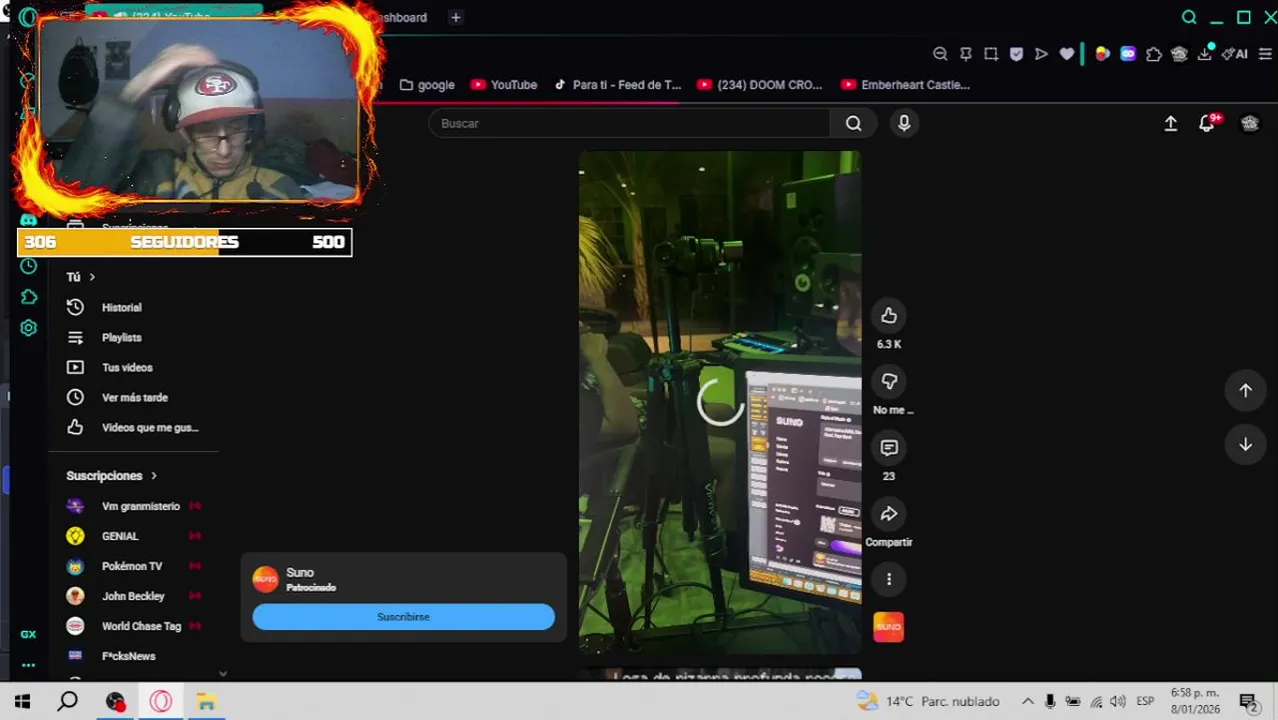Open Opera easy setup sliders icon
The image size is (1278, 720).
(x=1265, y=54)
